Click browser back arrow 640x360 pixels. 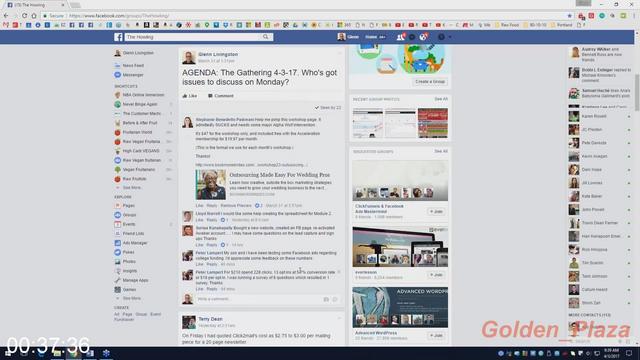6,16
